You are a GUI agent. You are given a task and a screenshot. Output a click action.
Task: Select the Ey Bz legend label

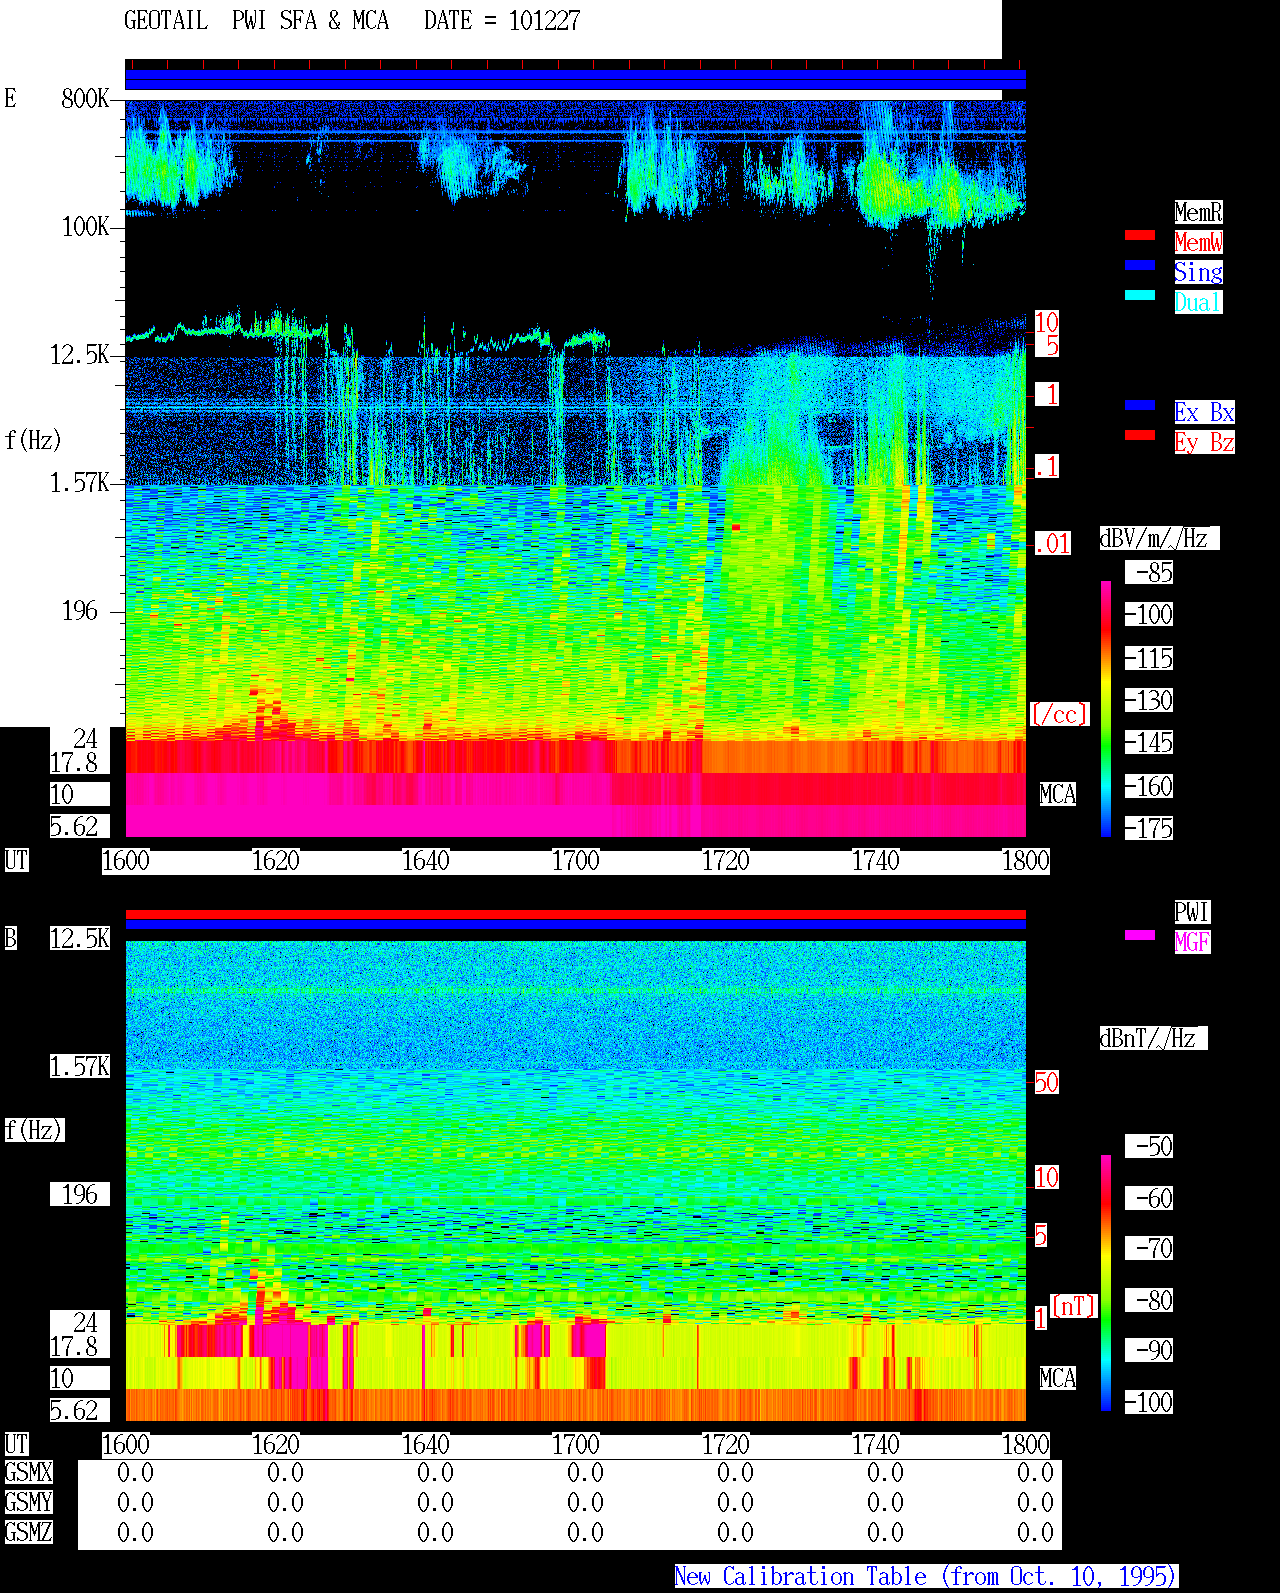point(1204,442)
